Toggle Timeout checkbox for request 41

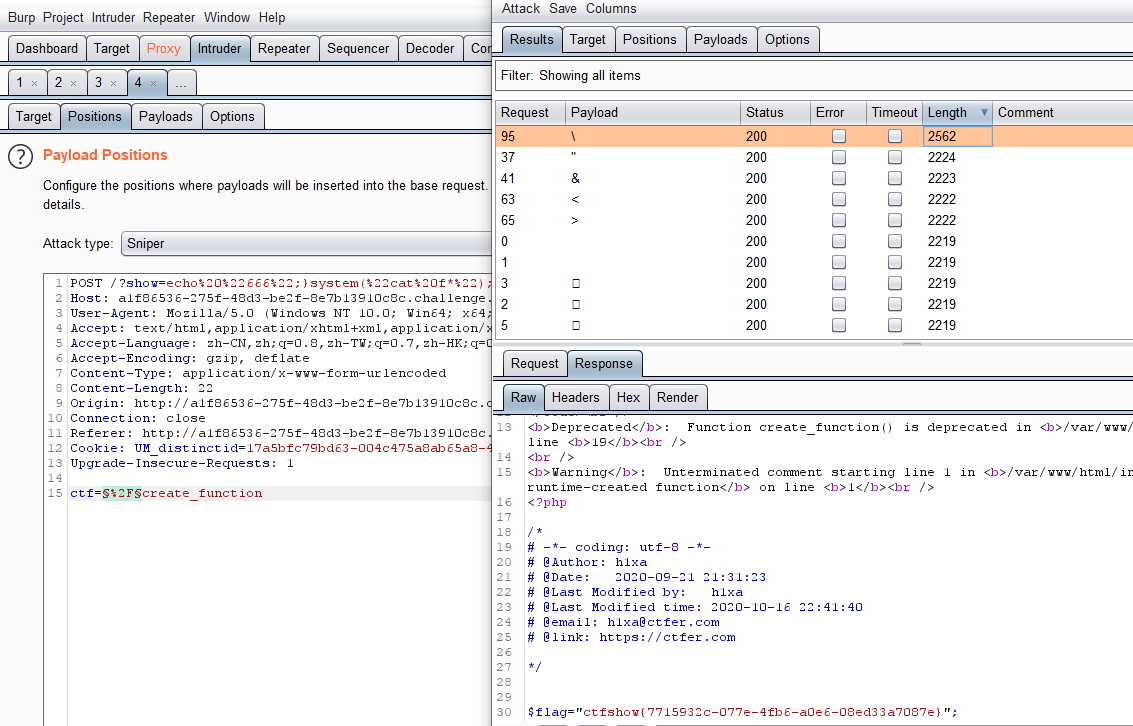[895, 178]
